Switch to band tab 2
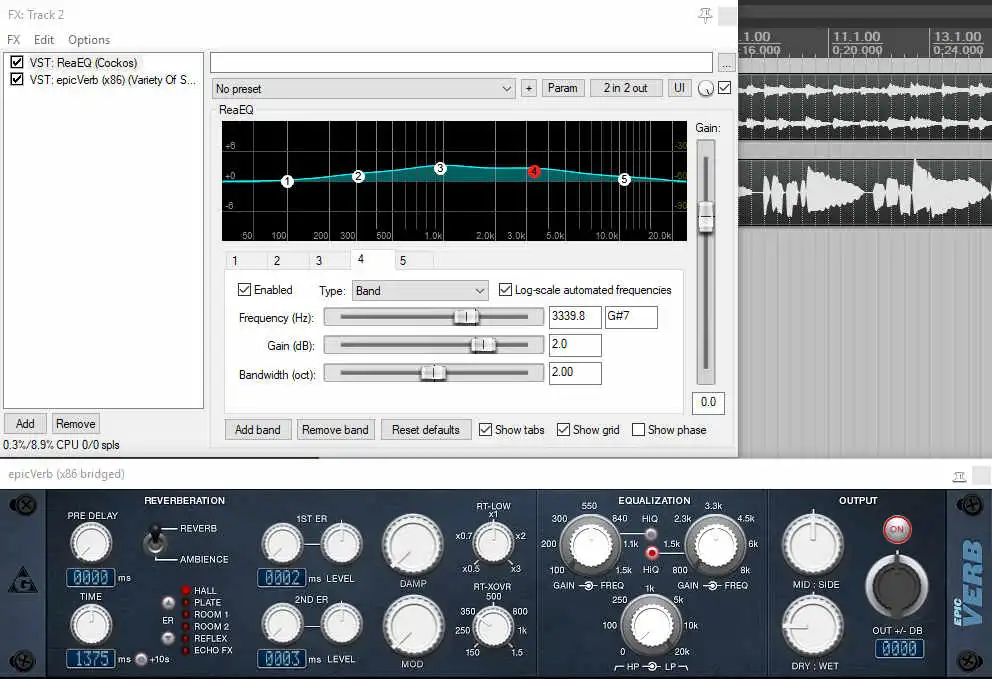The width and height of the screenshot is (992, 679). pos(288,261)
